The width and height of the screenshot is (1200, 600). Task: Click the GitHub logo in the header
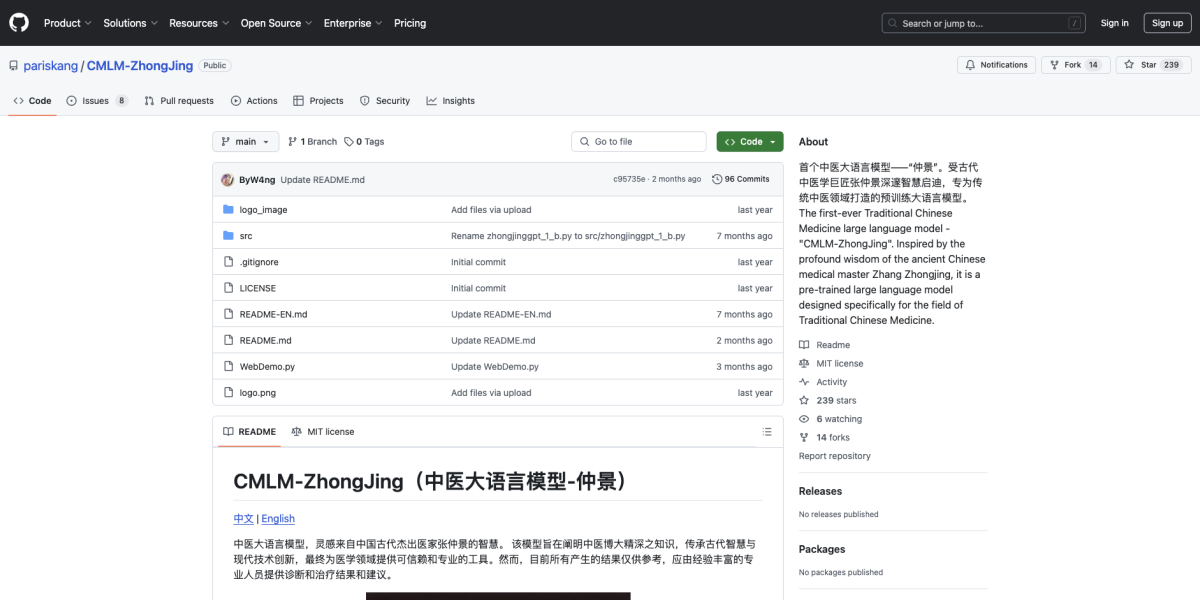[x=18, y=22]
